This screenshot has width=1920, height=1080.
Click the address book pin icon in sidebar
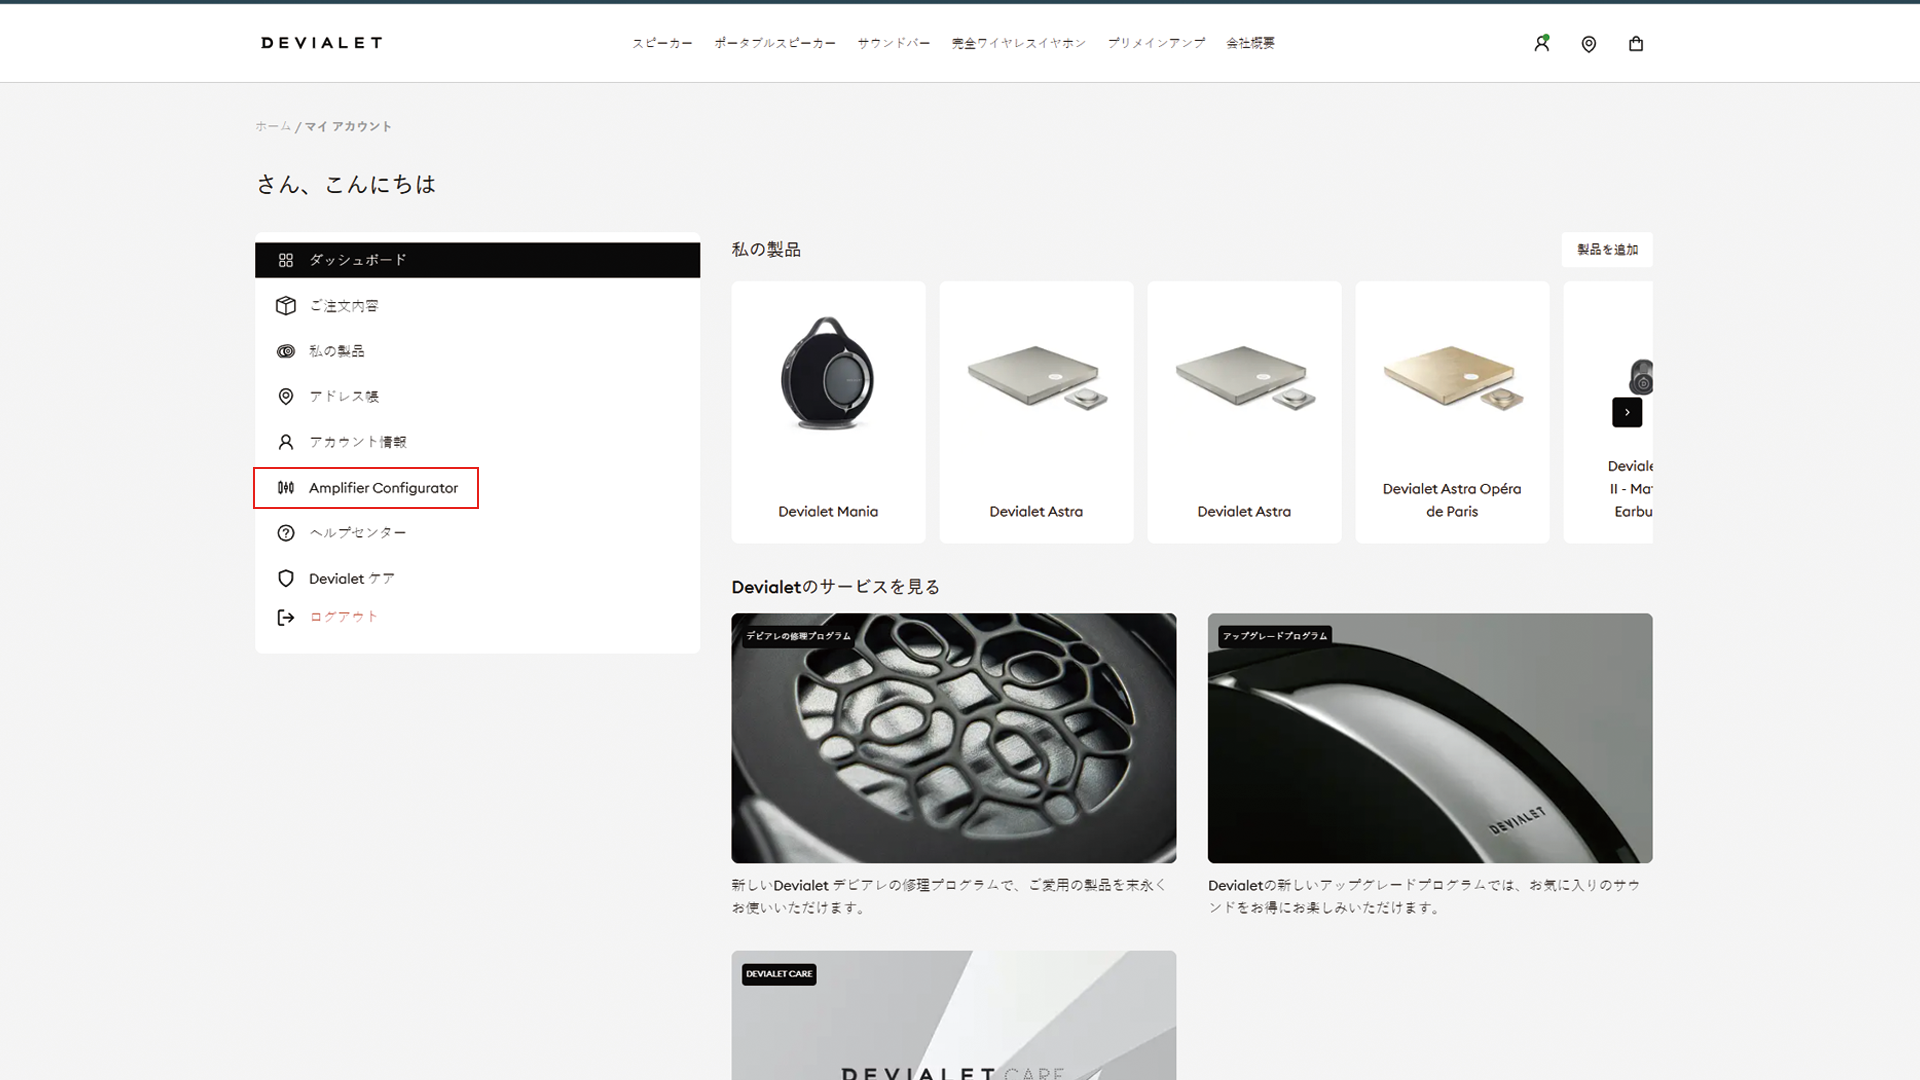click(x=286, y=397)
